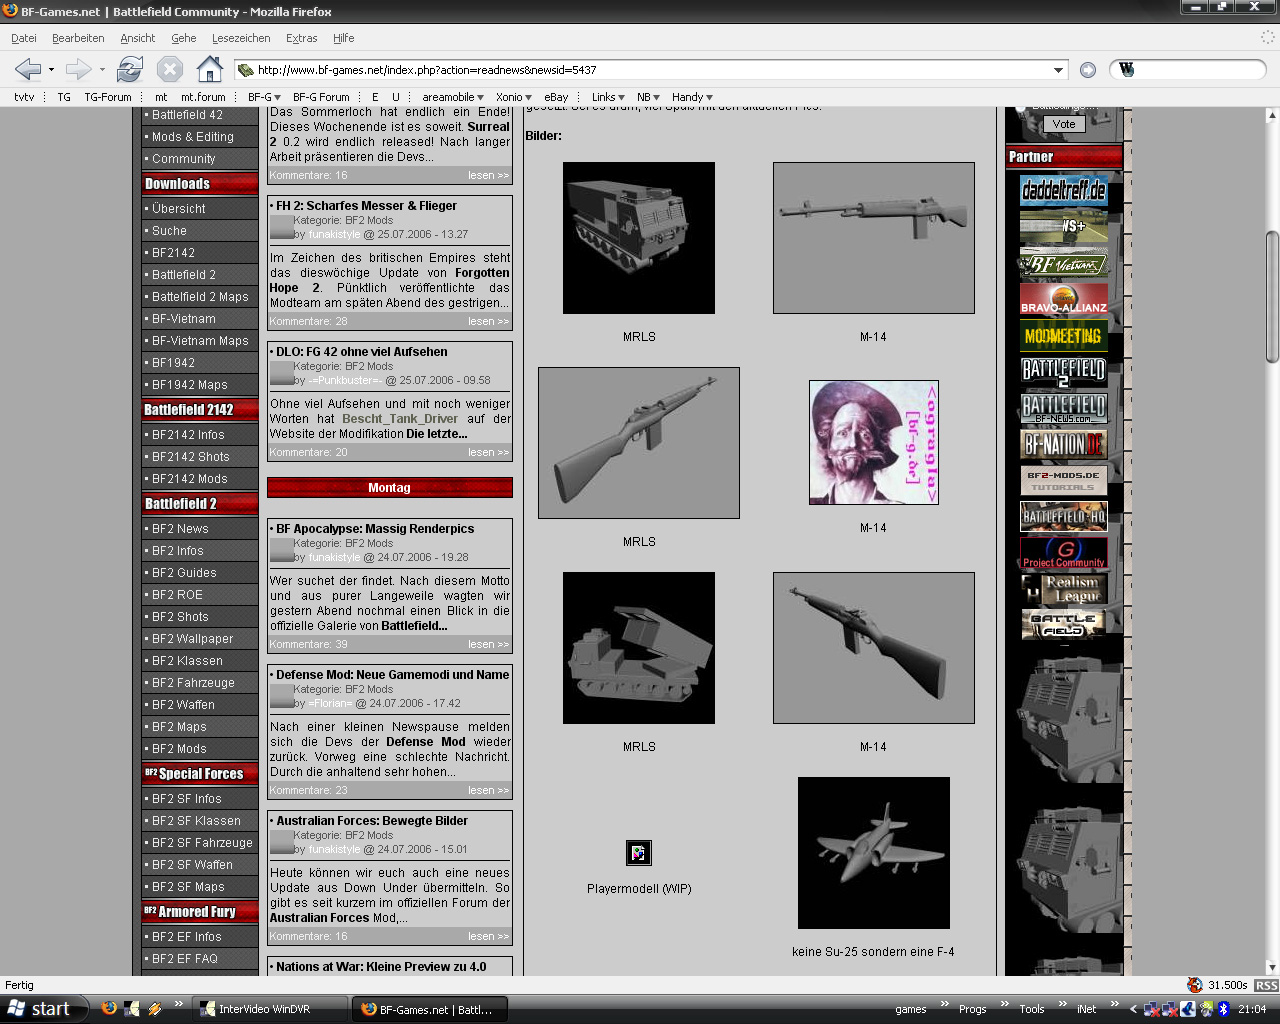Image resolution: width=1280 pixels, height=1024 pixels.
Task: Open the Datei menu
Action: point(24,38)
